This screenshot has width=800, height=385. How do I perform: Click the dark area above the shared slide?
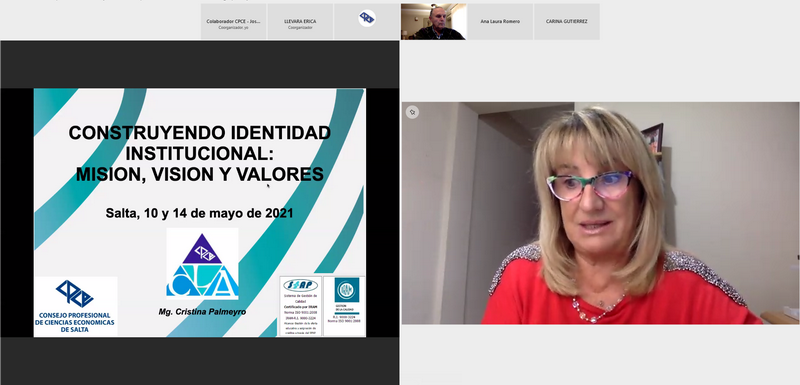tap(199, 65)
